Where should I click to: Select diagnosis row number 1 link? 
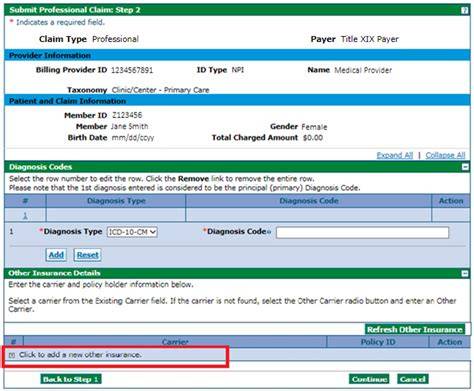pyautogui.click(x=25, y=216)
